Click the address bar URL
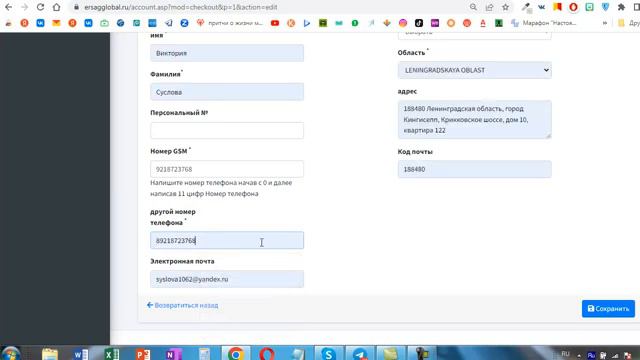The width and height of the screenshot is (640, 360). coord(181,7)
